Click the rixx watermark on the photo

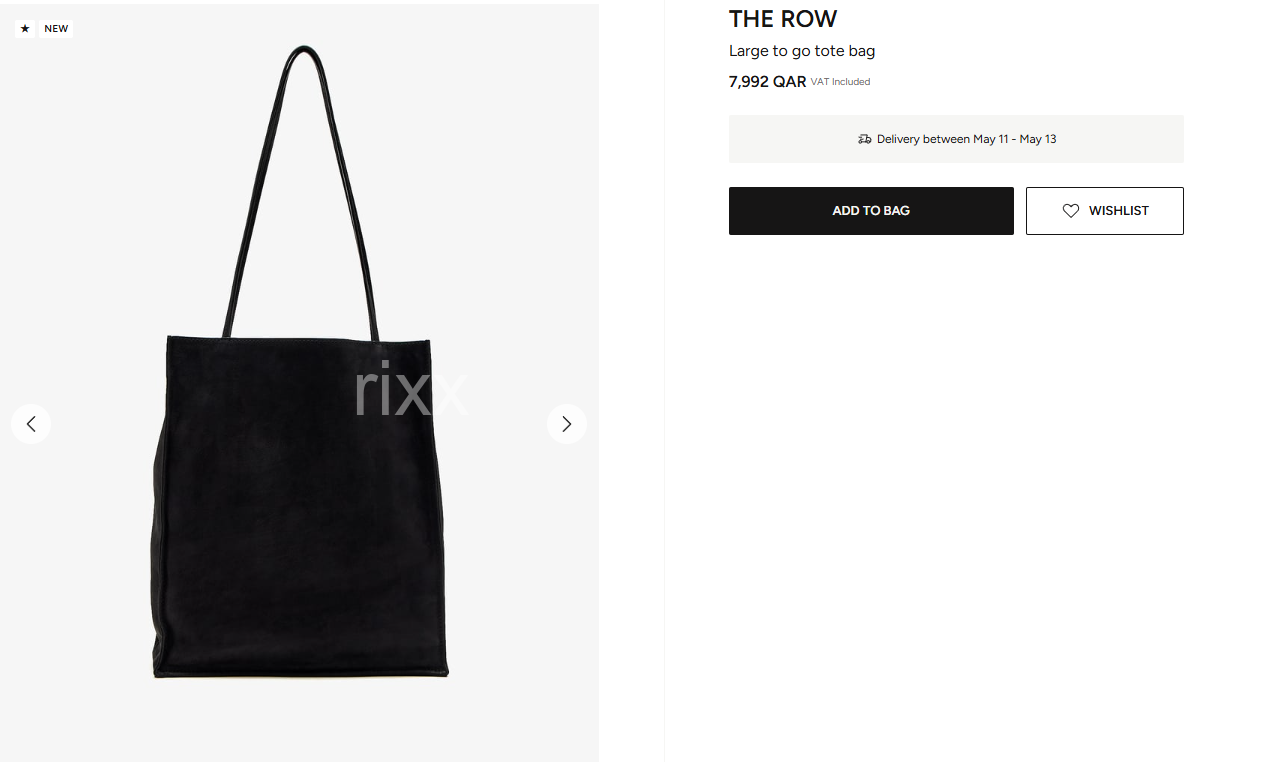[x=410, y=391]
